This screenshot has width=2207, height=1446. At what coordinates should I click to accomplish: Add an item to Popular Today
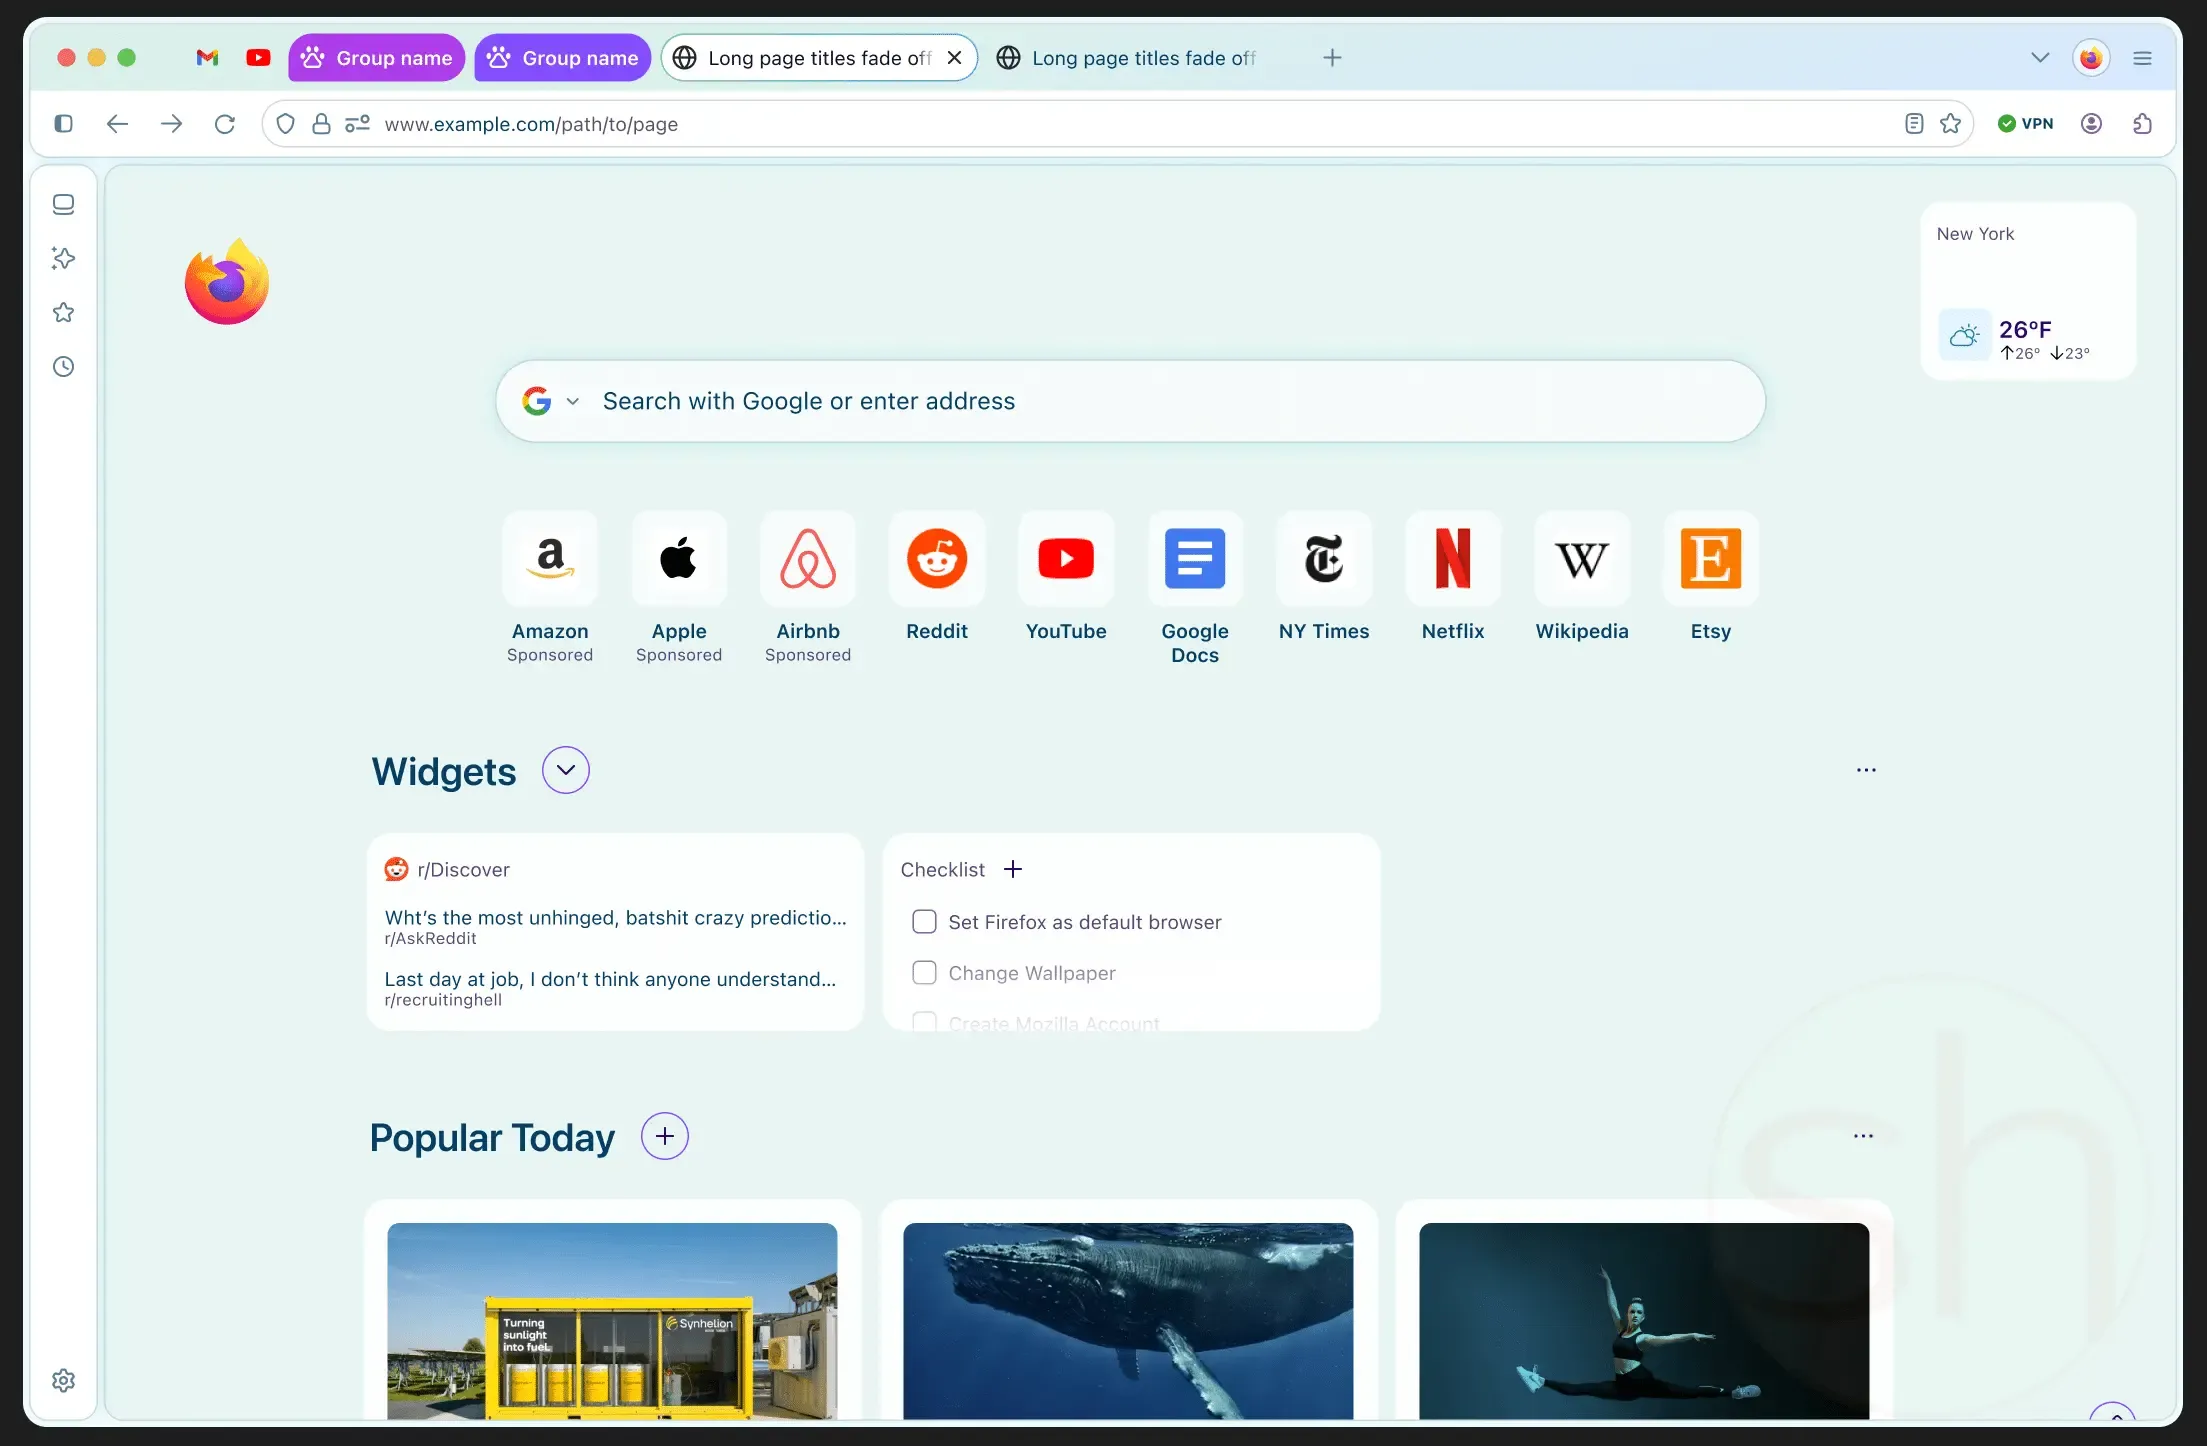[x=664, y=1136]
